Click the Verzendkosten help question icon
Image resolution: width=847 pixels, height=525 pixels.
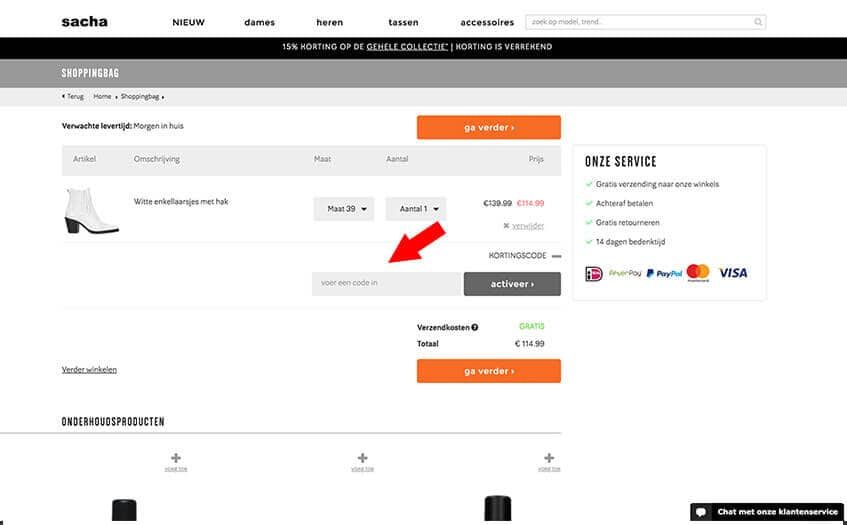coord(474,327)
